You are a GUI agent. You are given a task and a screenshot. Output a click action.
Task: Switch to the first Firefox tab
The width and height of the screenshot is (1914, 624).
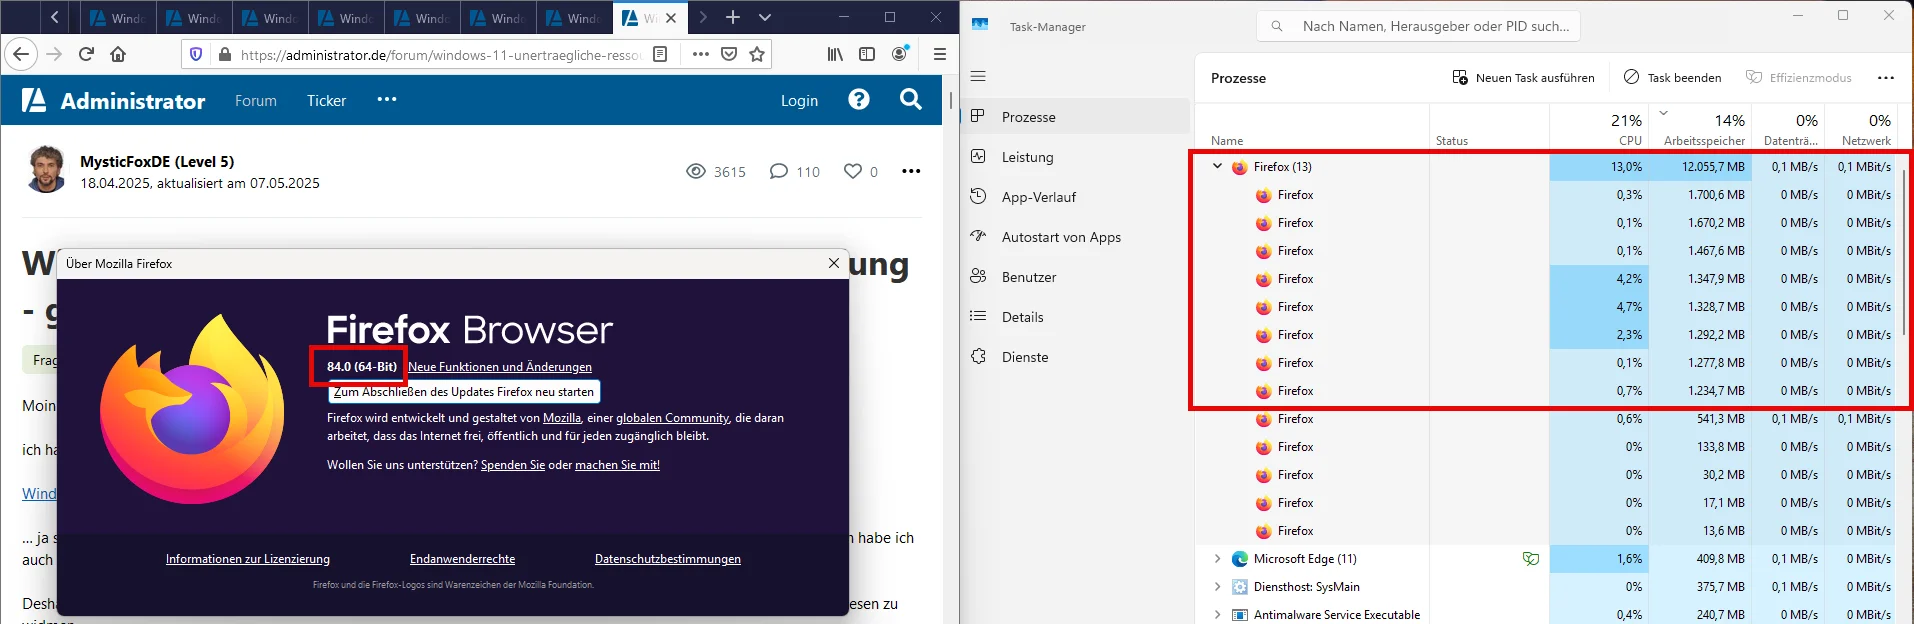(x=118, y=18)
